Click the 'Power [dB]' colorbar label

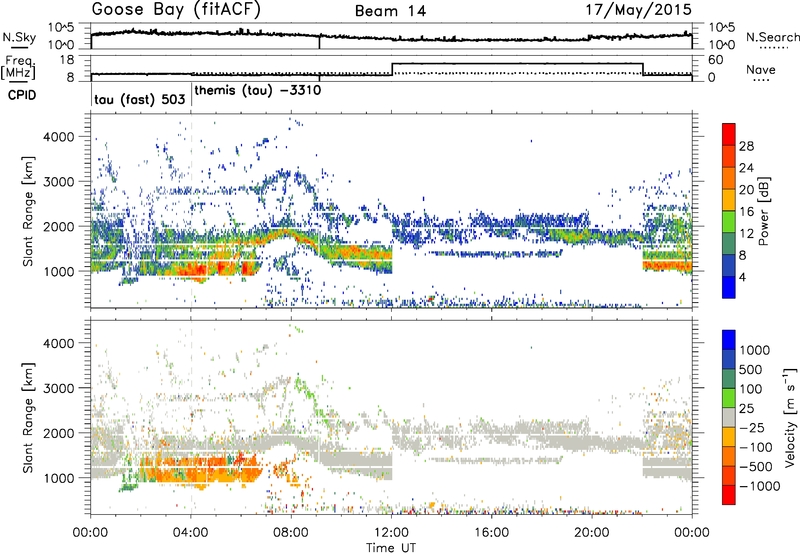point(764,211)
